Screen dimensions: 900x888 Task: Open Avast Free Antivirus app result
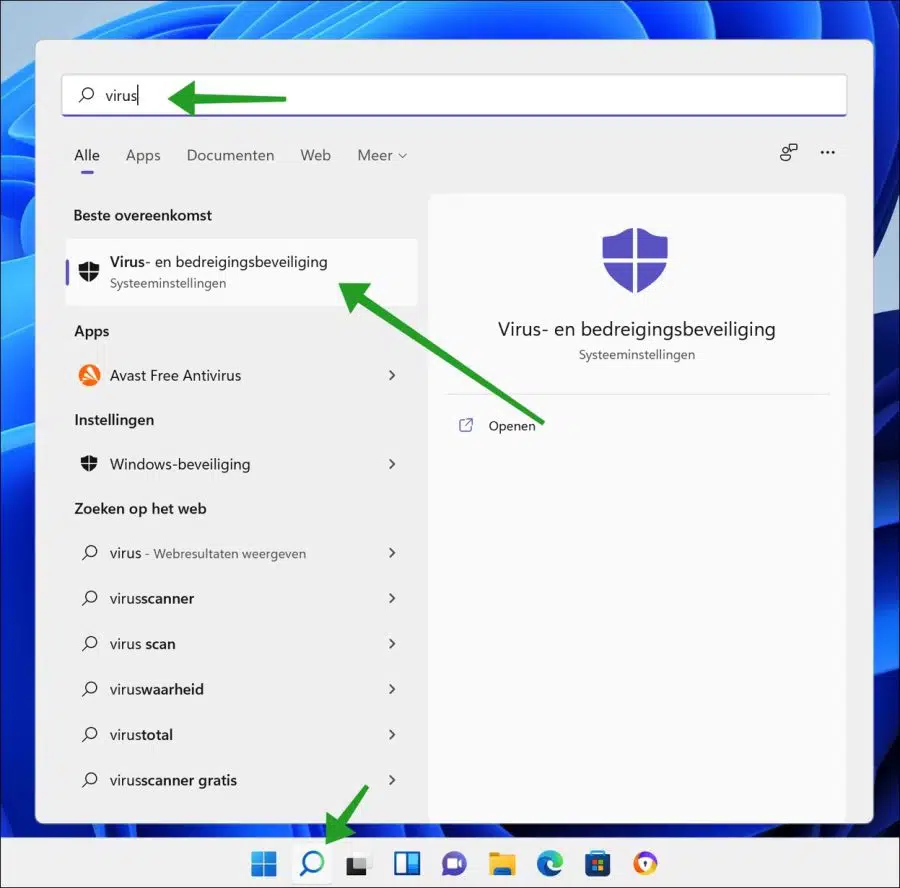242,375
